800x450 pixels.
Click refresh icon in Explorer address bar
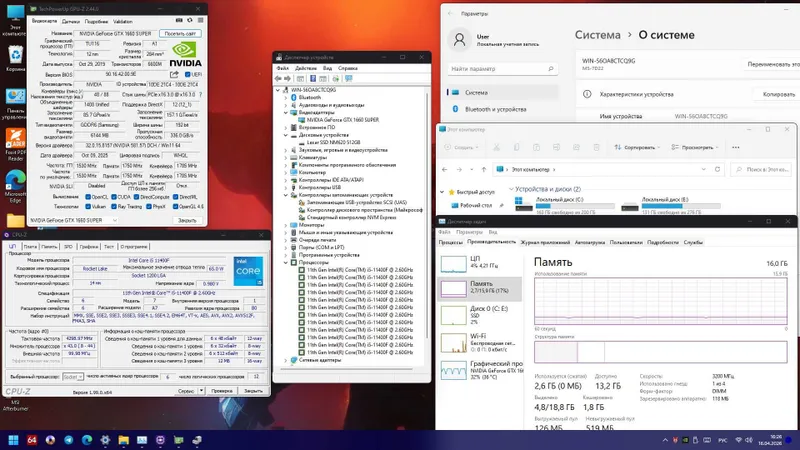(x=717, y=169)
